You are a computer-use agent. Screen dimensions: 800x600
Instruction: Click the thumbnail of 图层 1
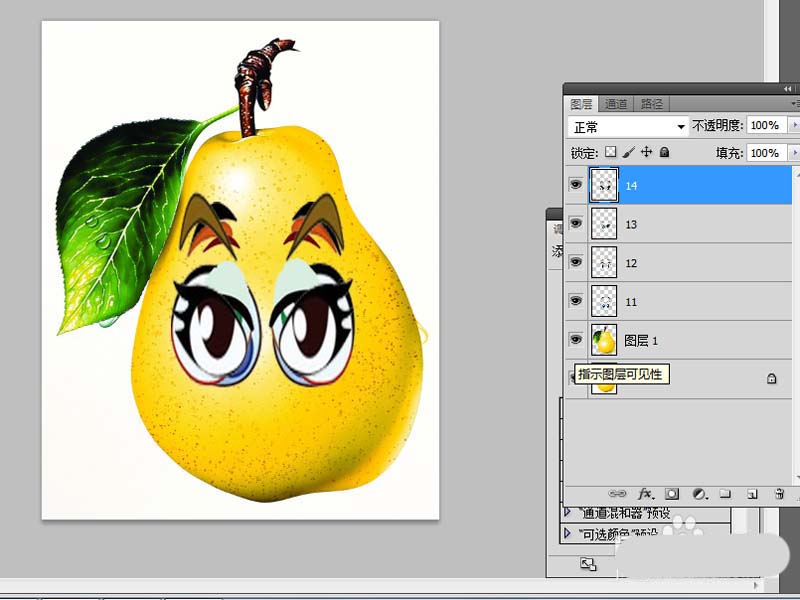pyautogui.click(x=604, y=340)
